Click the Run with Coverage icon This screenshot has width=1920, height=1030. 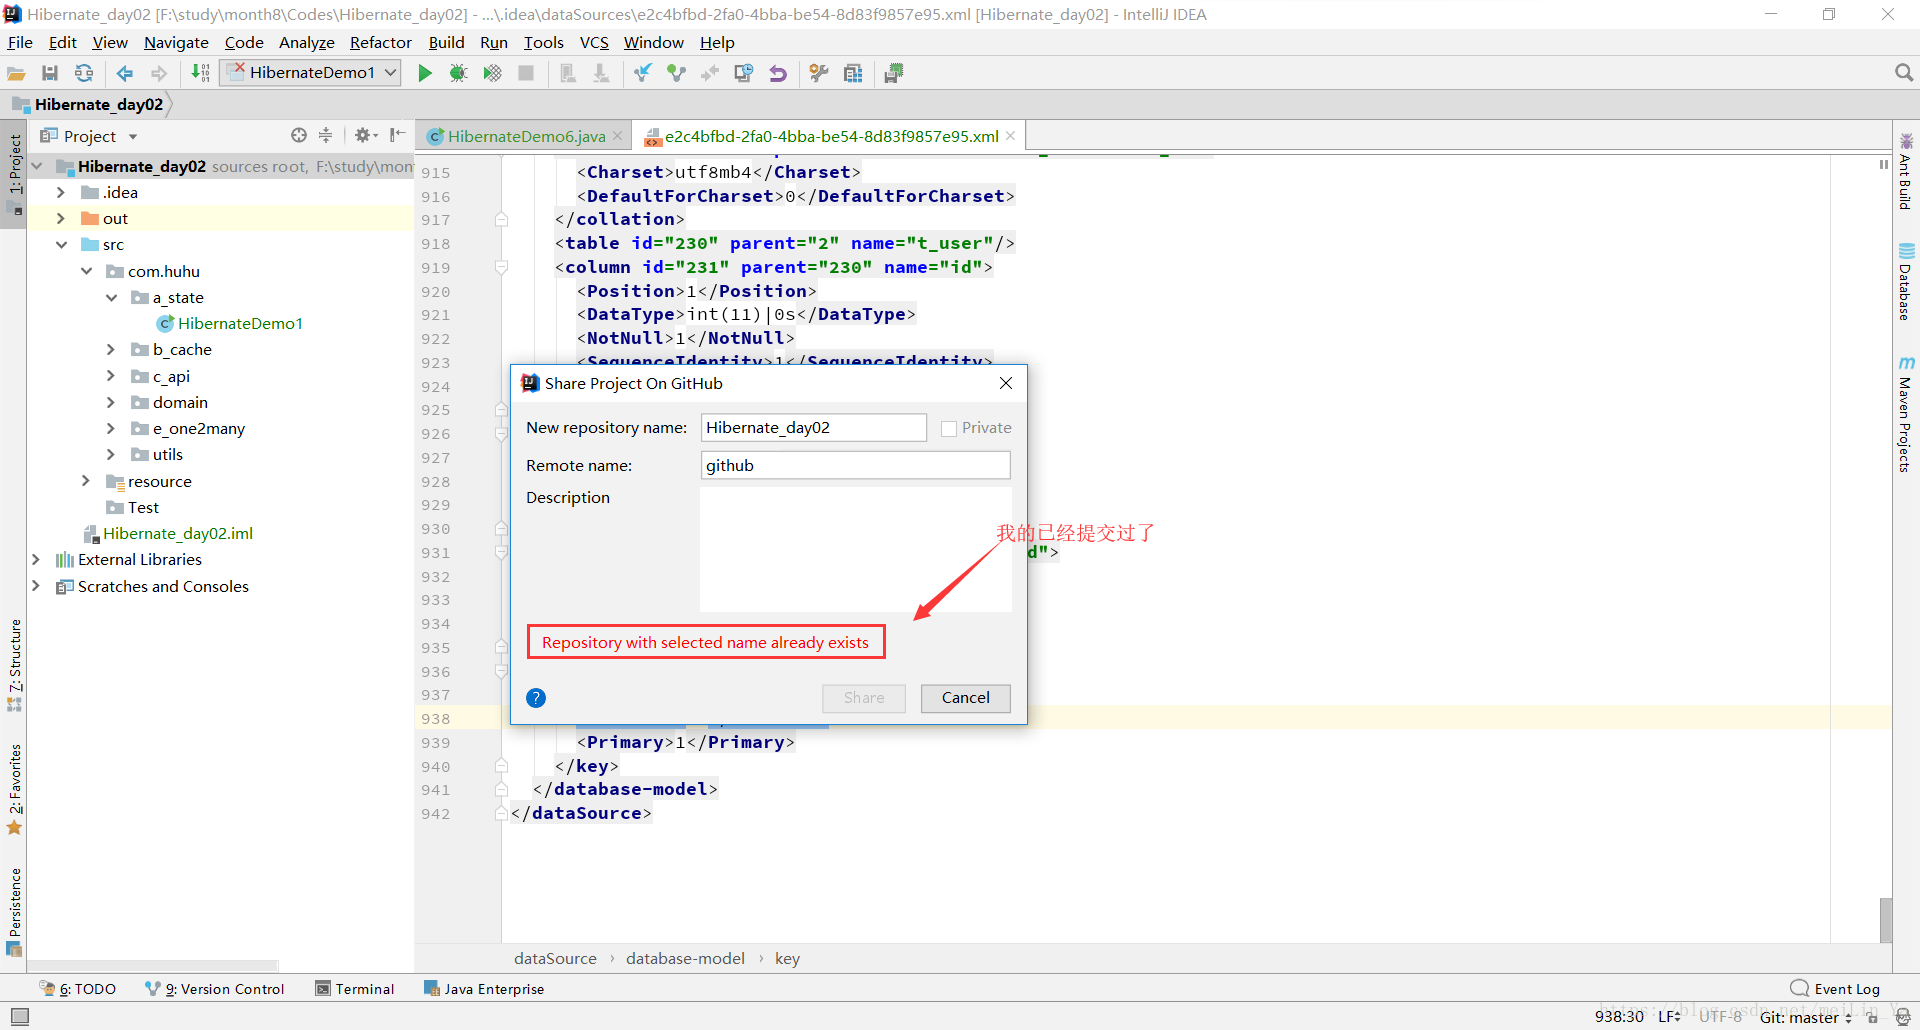[x=492, y=73]
